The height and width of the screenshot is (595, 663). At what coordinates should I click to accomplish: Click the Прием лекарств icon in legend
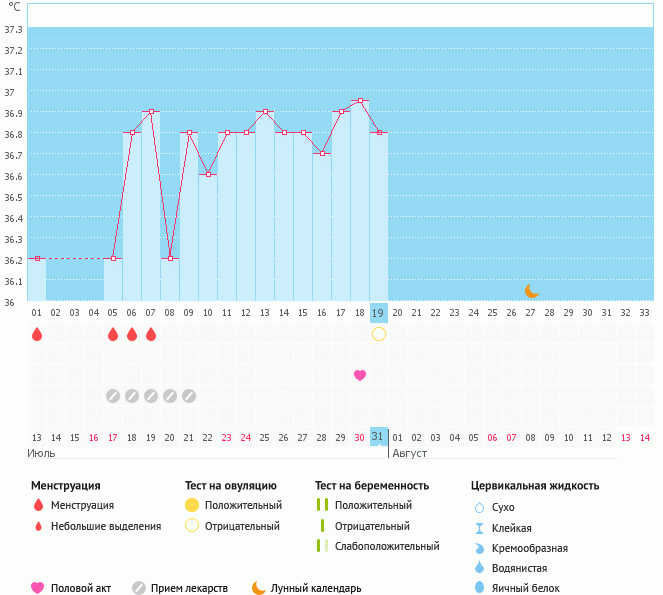(x=139, y=588)
